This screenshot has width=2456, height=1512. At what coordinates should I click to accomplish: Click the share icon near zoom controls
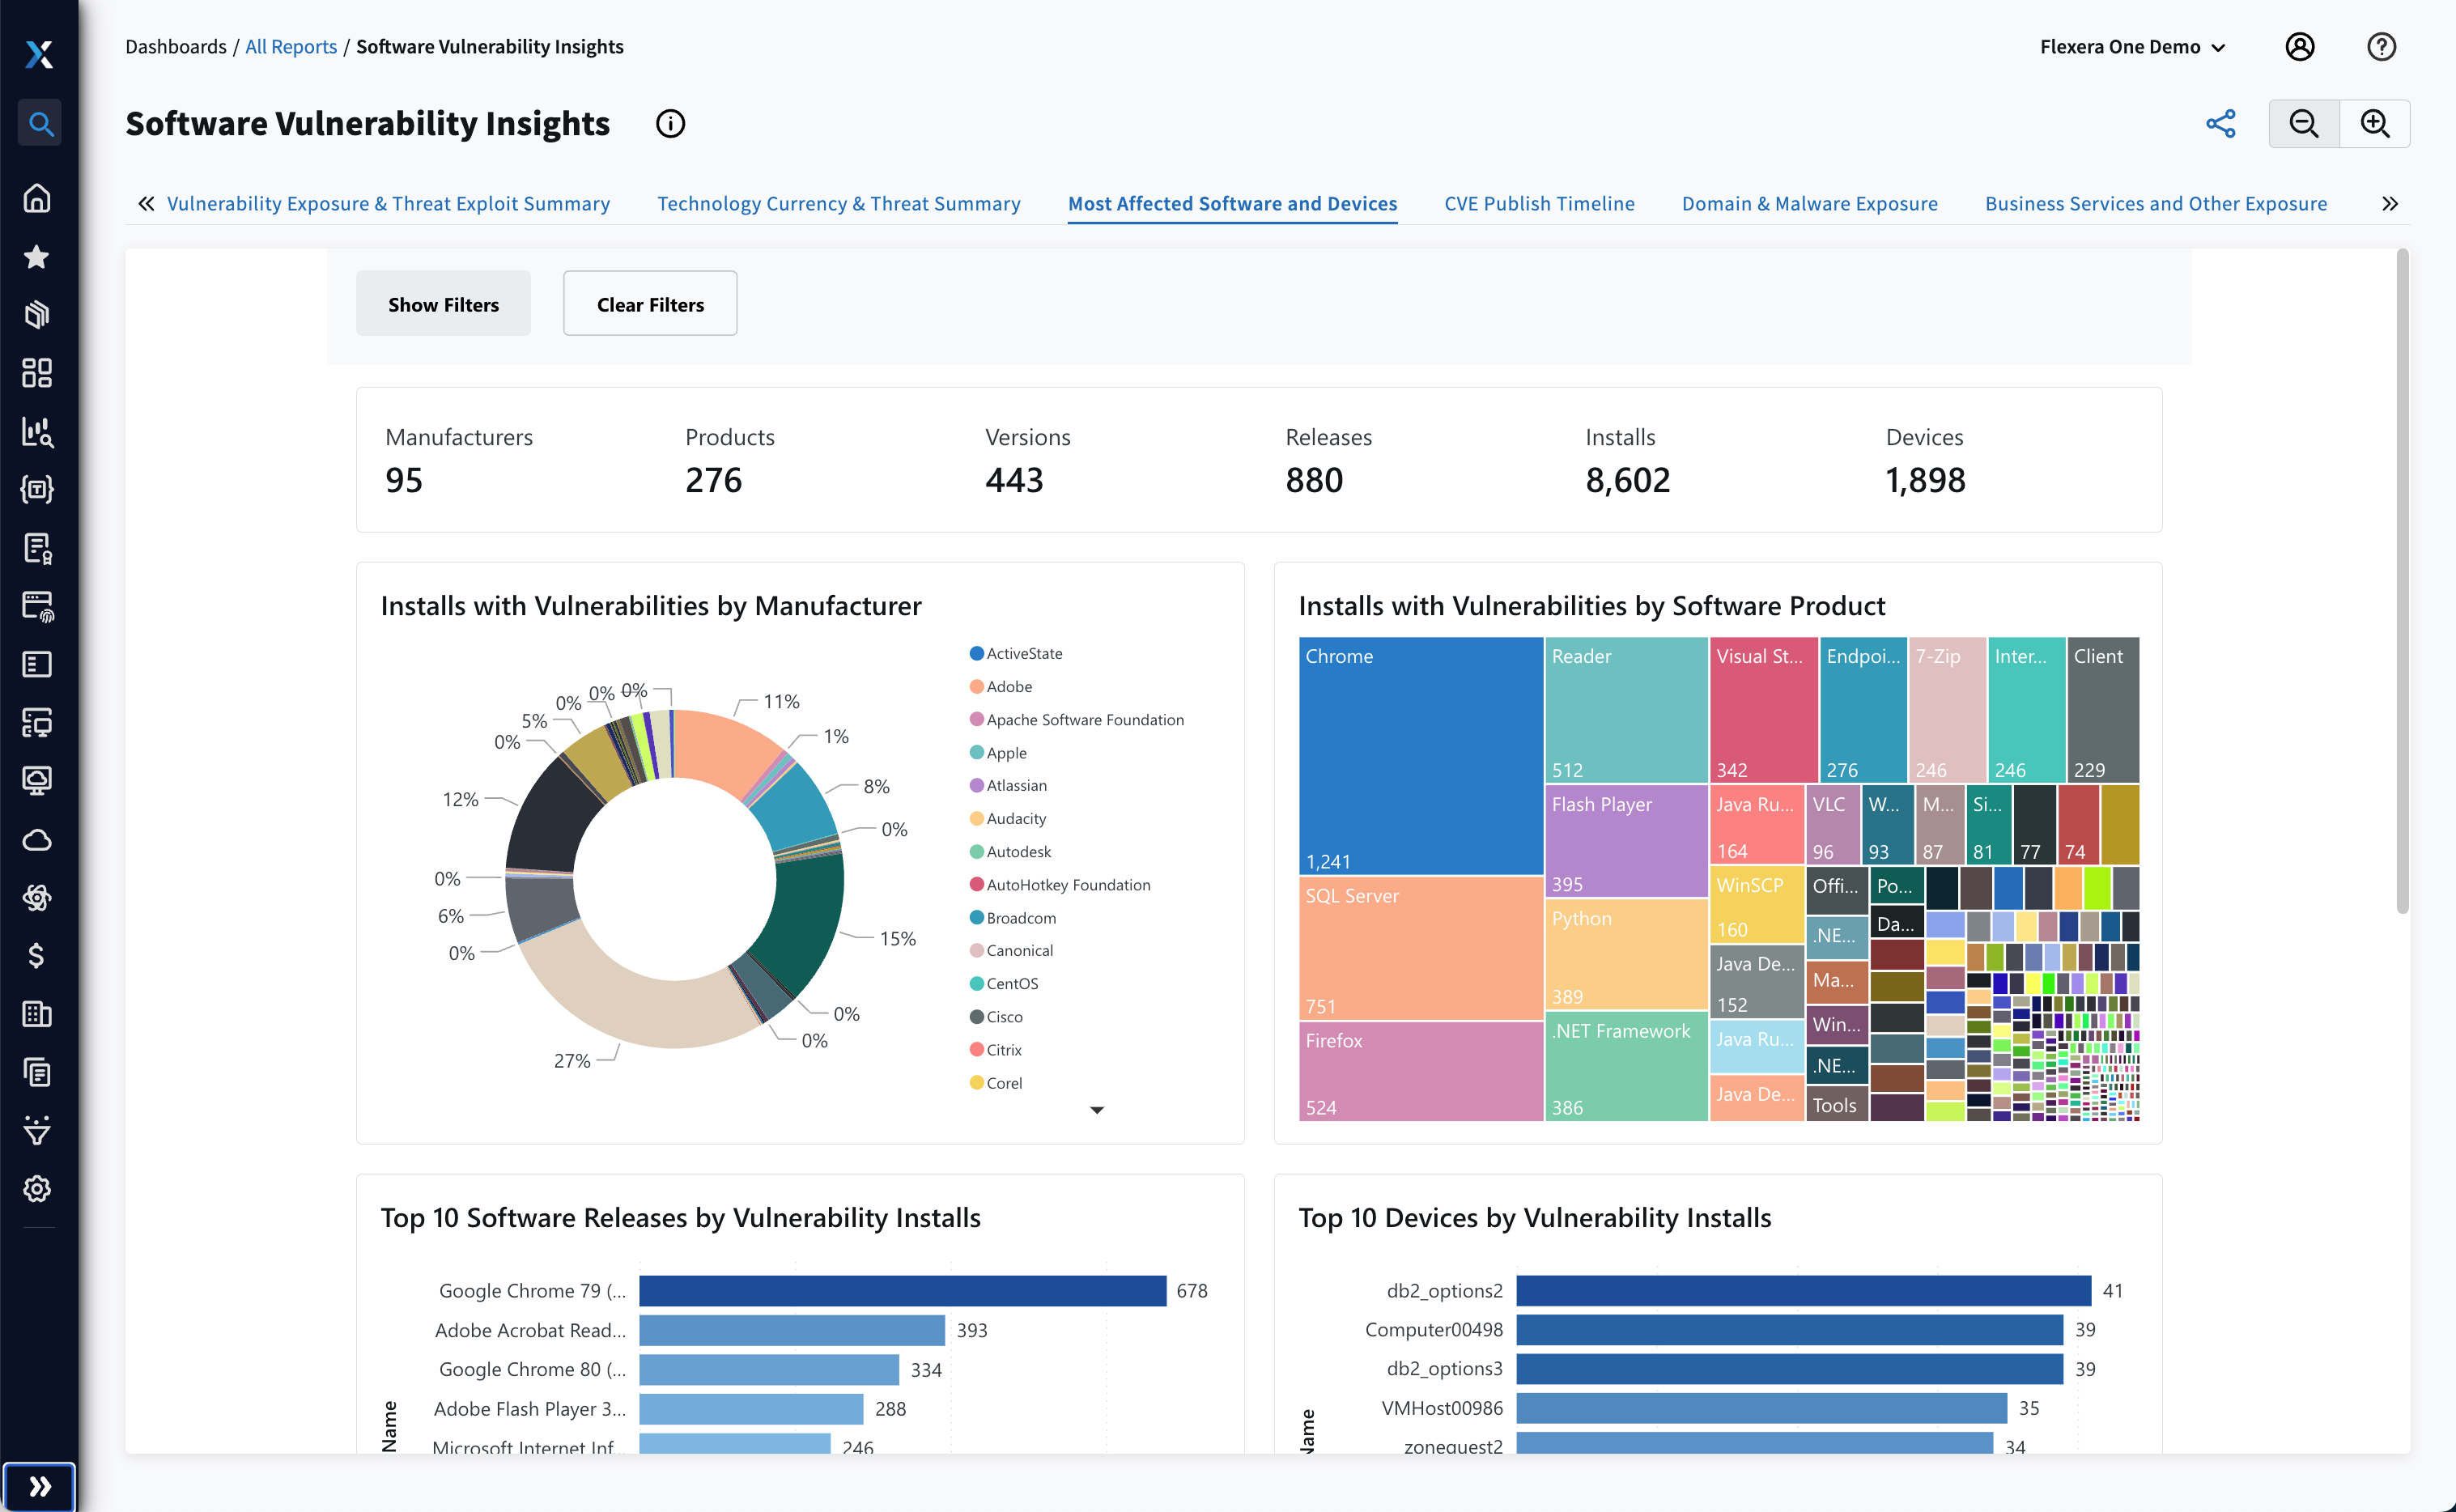[2221, 123]
